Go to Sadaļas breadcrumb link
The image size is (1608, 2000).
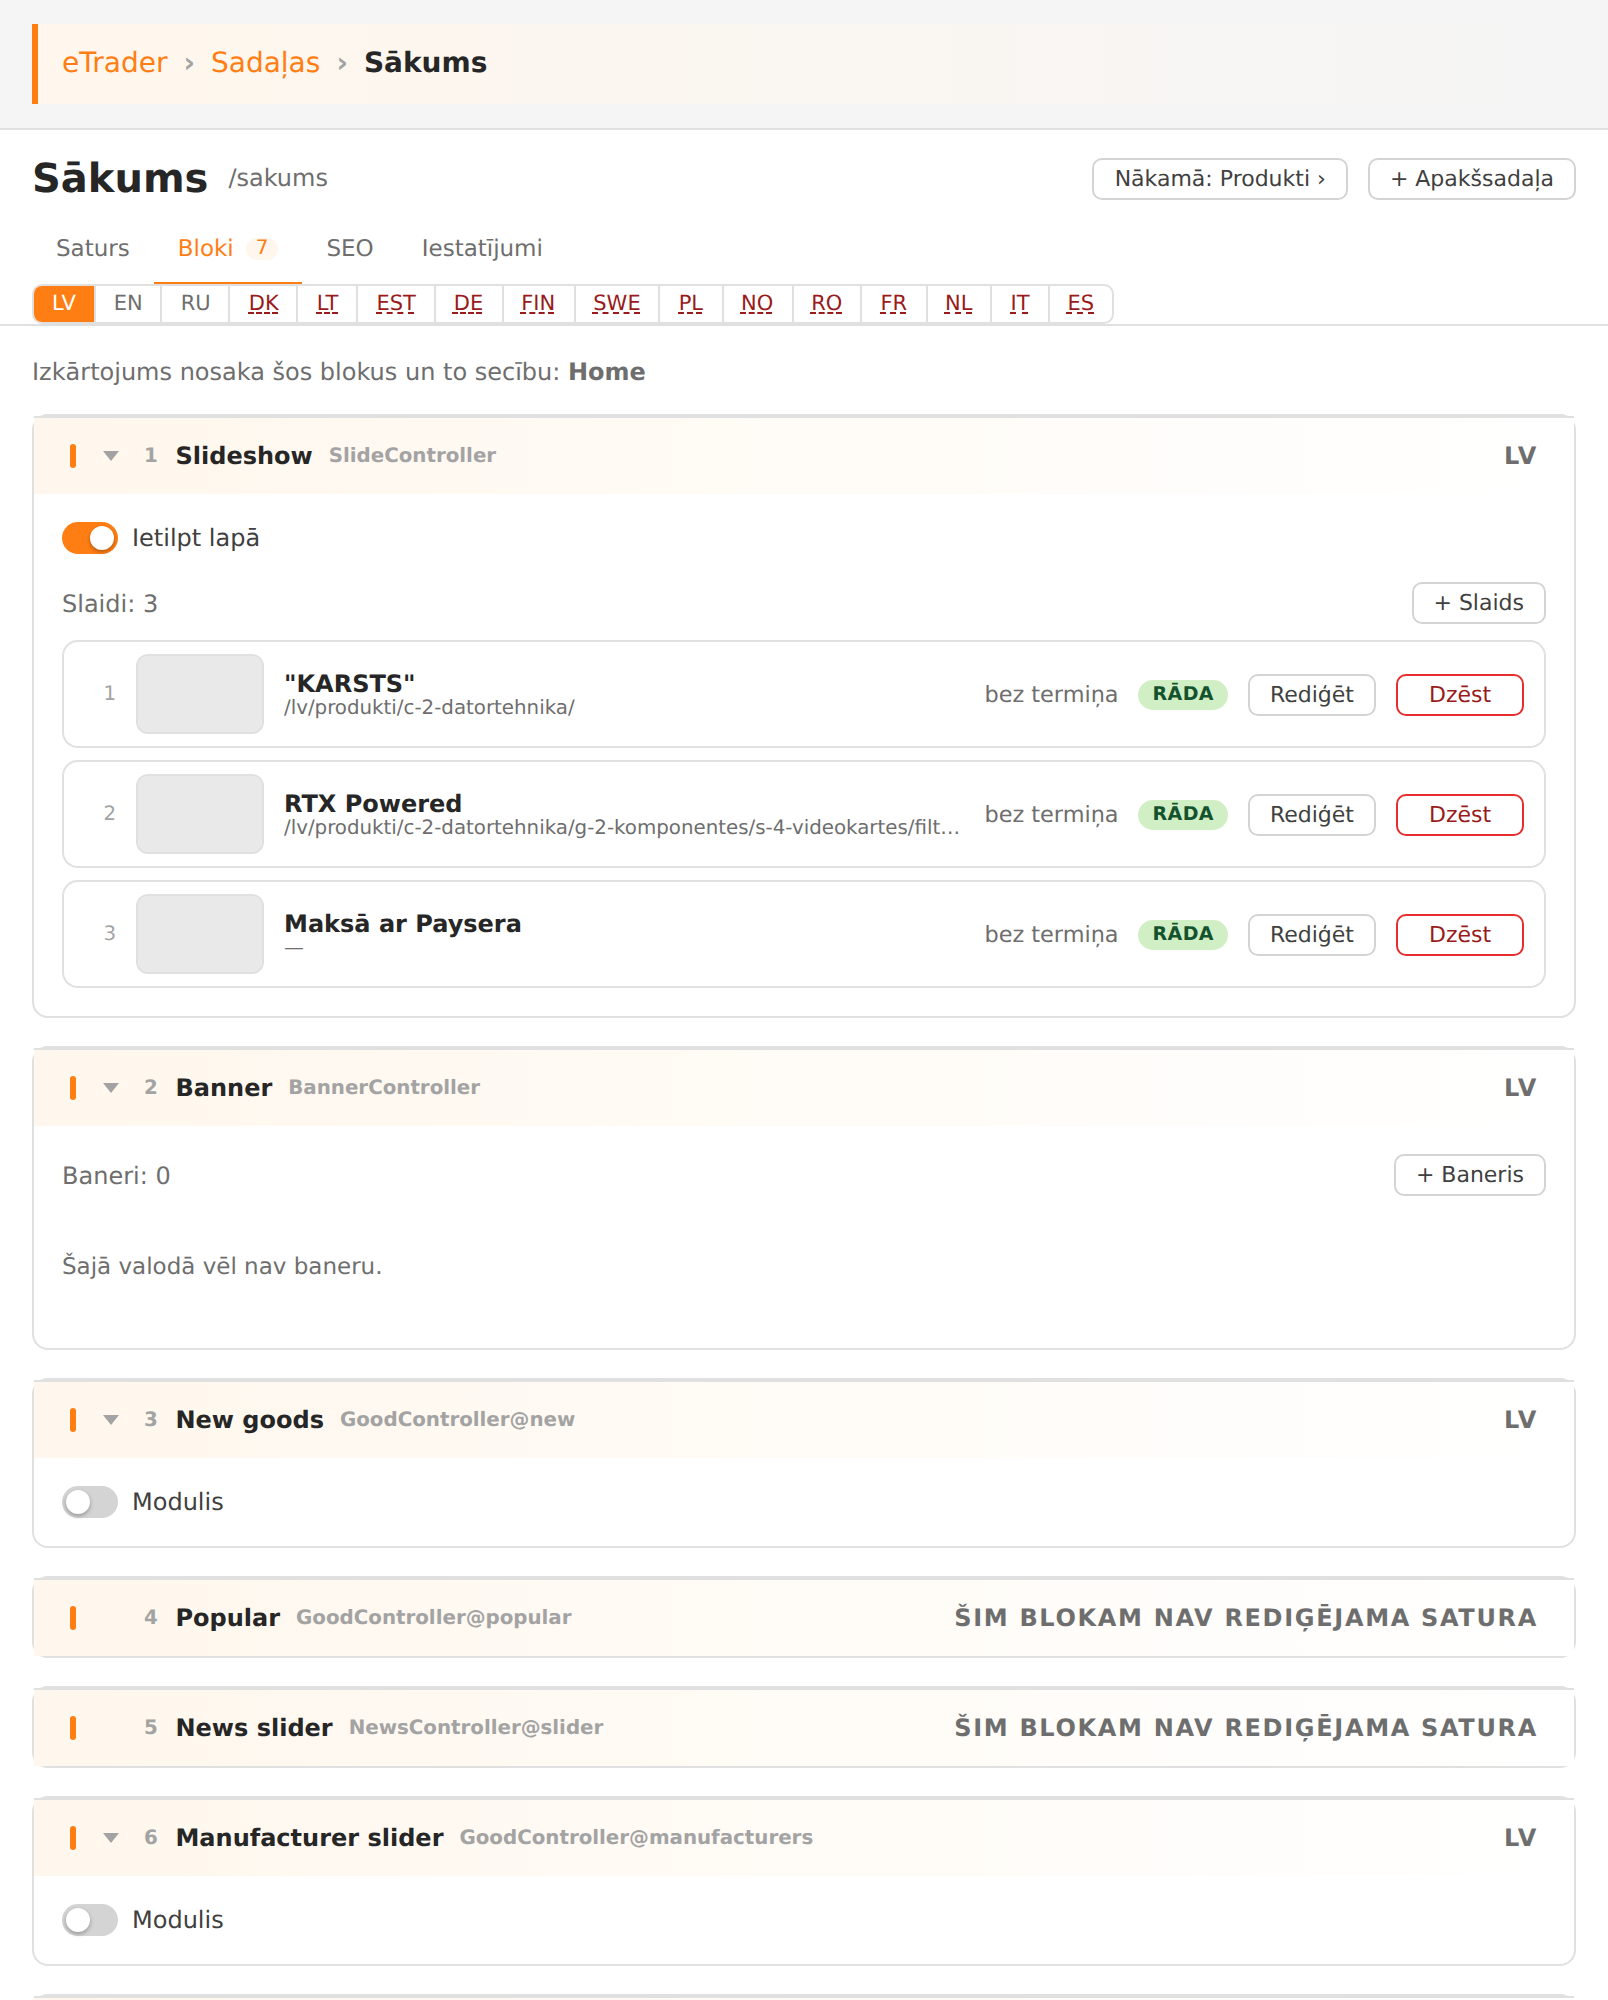265,63
